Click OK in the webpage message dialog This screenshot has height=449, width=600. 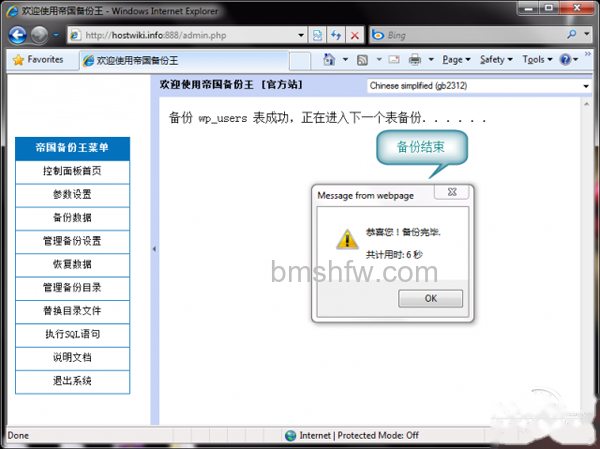click(430, 299)
